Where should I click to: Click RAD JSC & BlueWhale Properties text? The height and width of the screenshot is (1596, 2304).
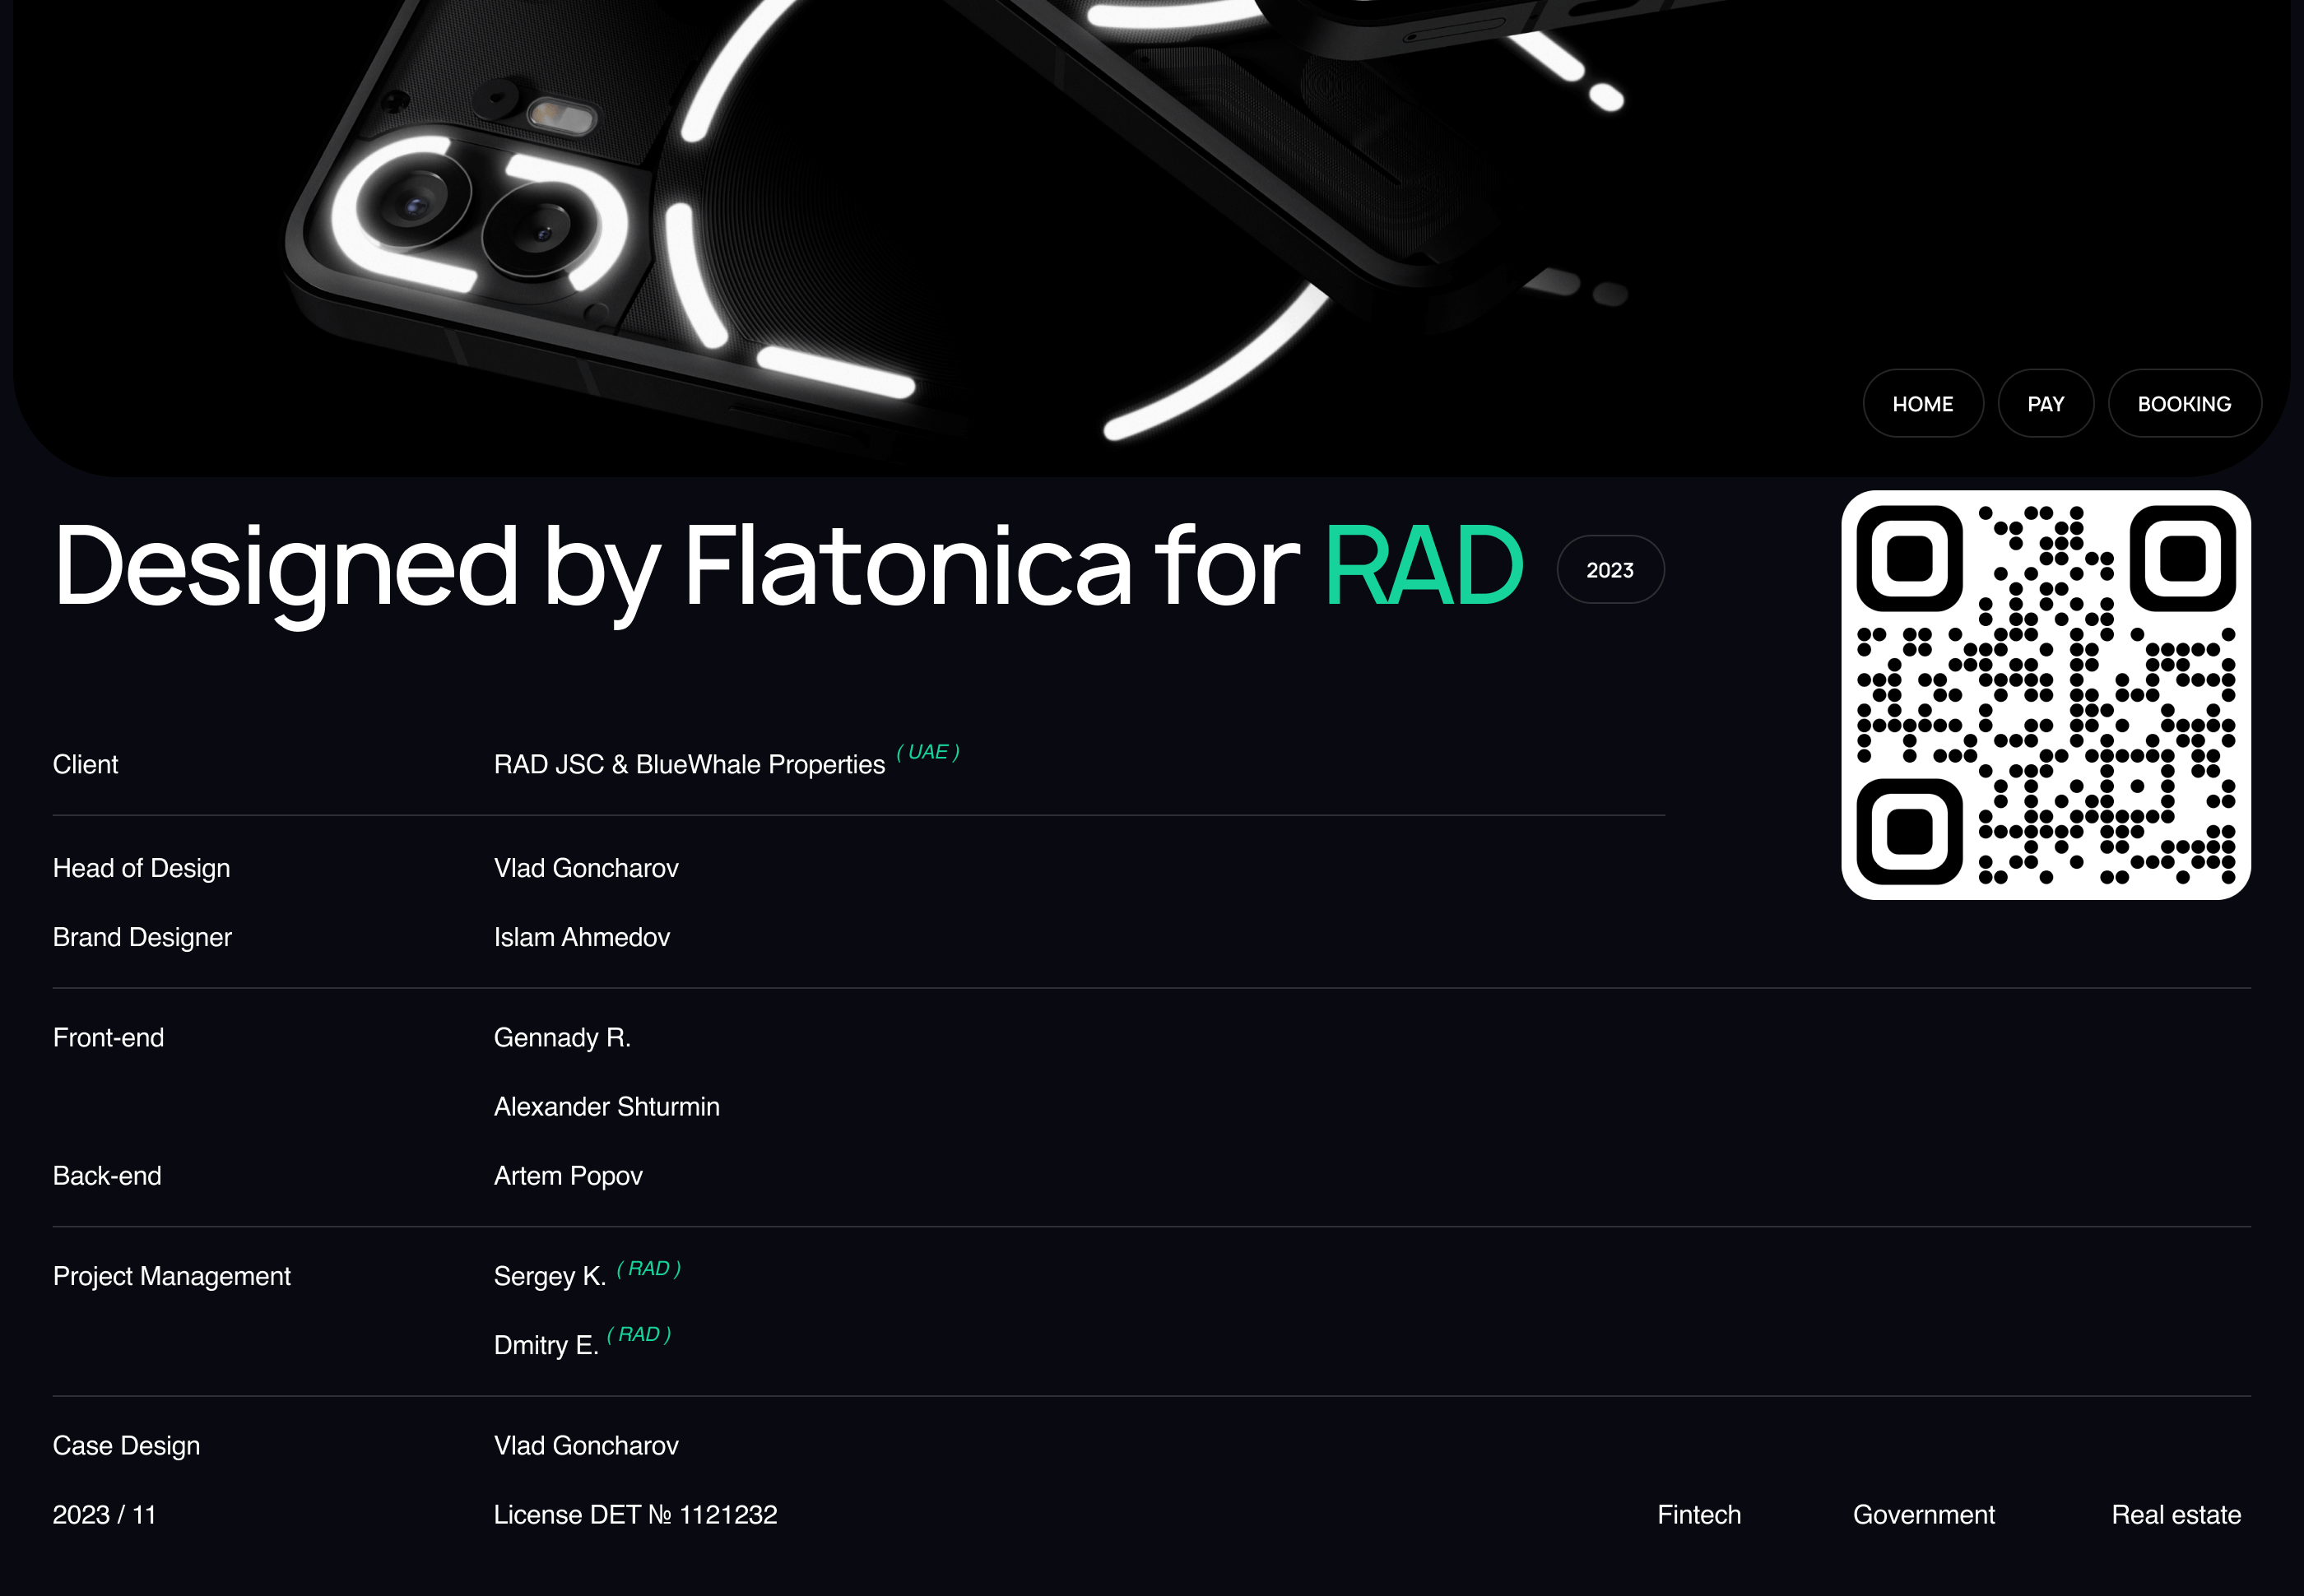point(689,765)
